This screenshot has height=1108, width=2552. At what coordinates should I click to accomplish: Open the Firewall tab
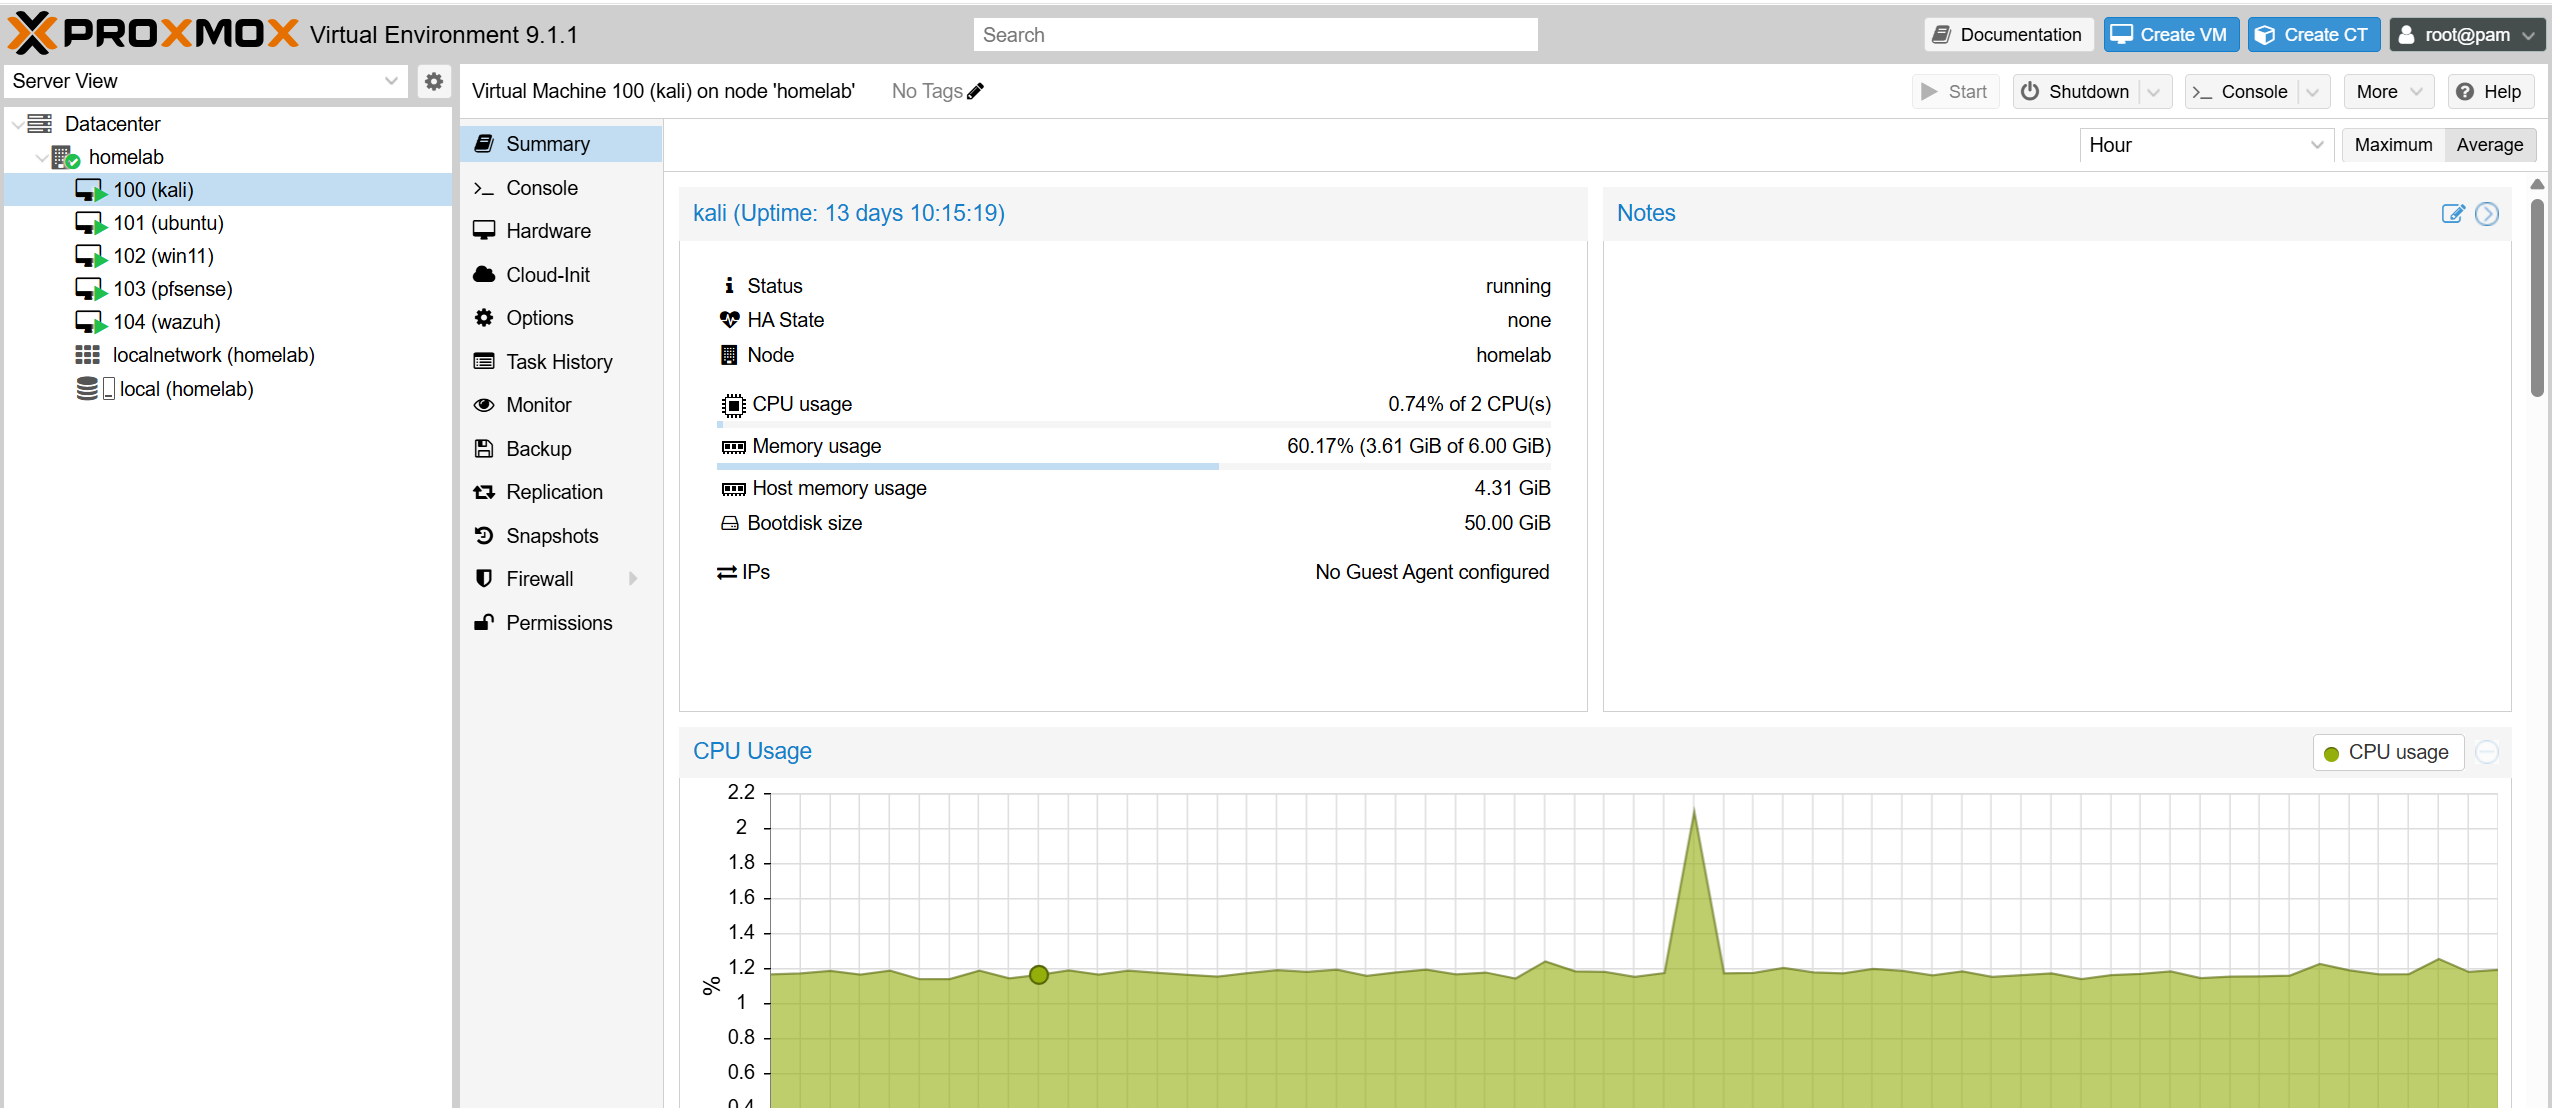click(561, 579)
